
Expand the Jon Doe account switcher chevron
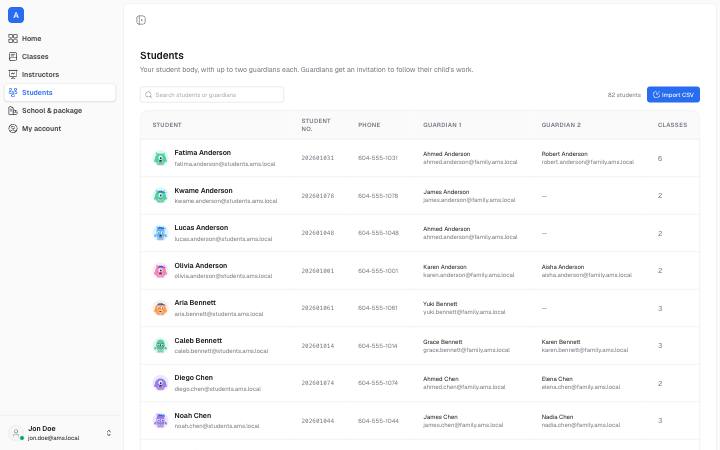click(109, 433)
